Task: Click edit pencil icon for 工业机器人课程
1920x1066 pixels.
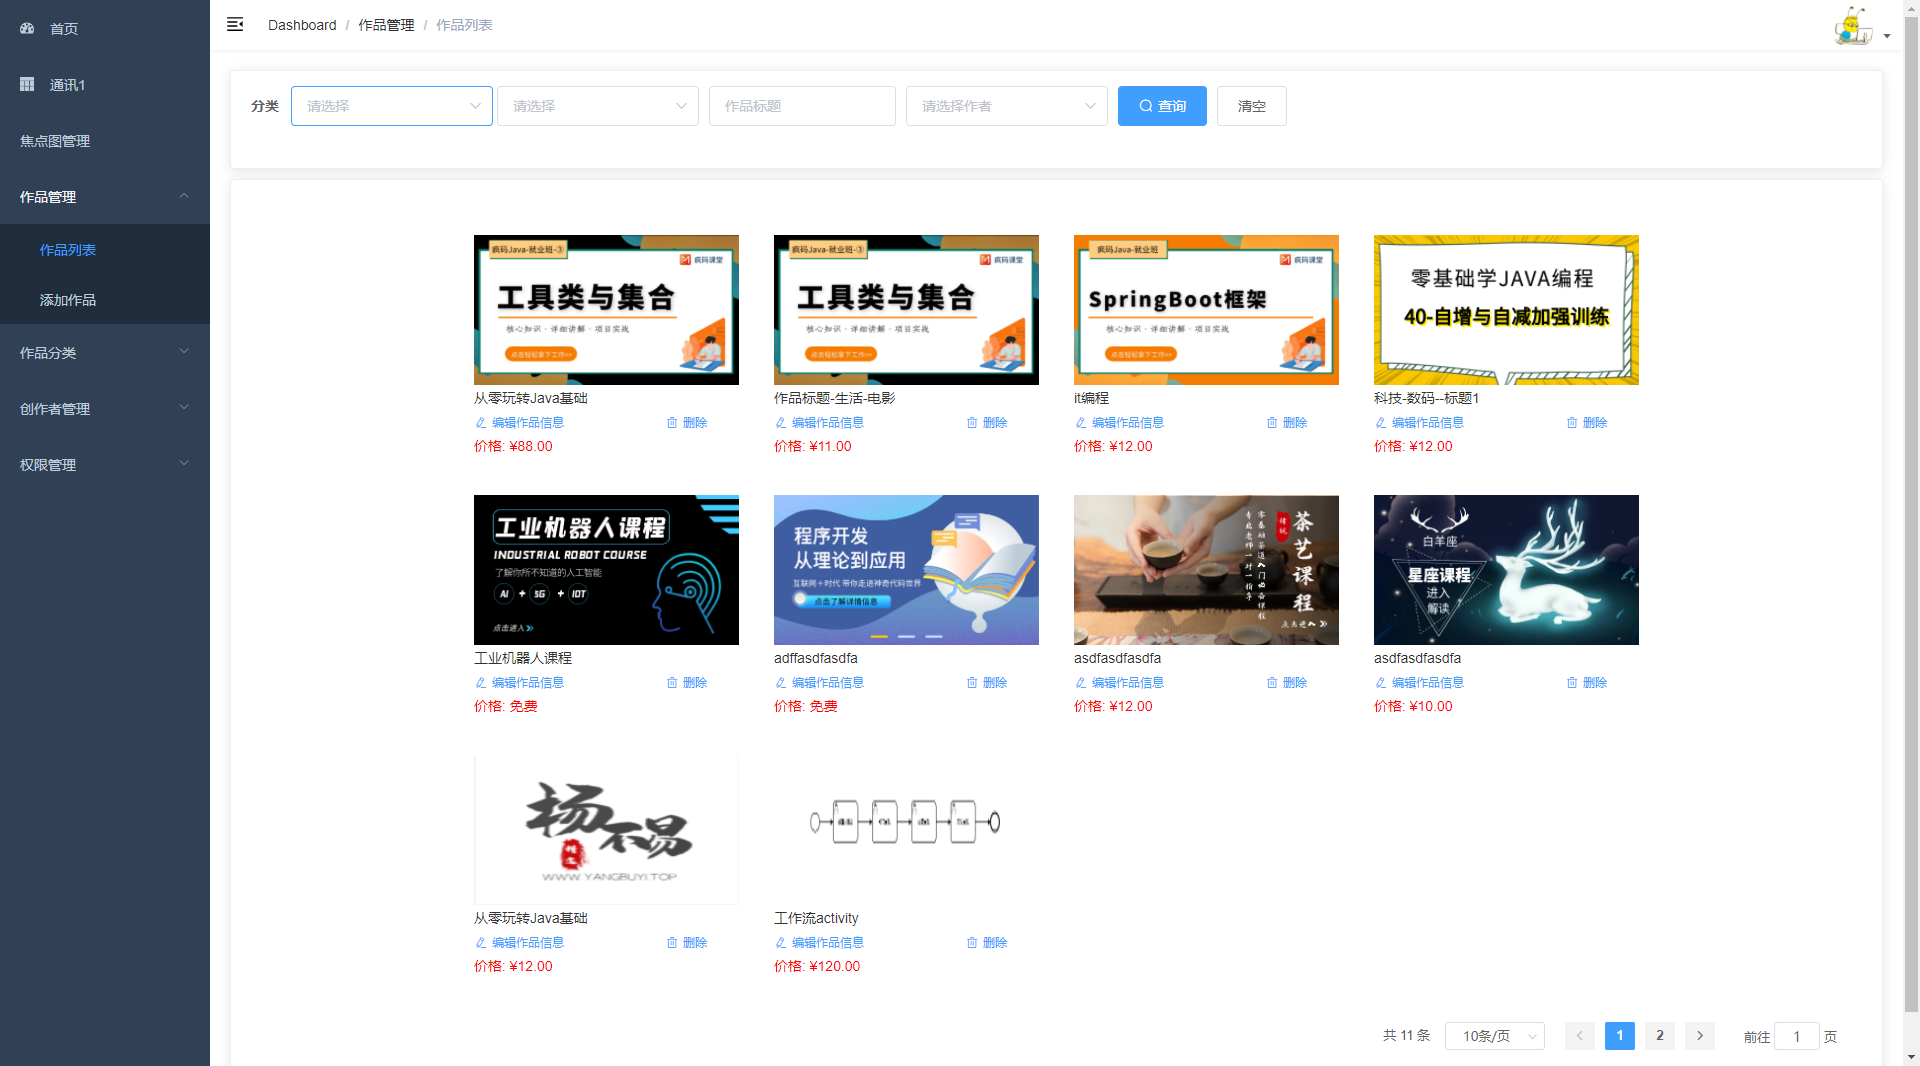Action: tap(480, 683)
